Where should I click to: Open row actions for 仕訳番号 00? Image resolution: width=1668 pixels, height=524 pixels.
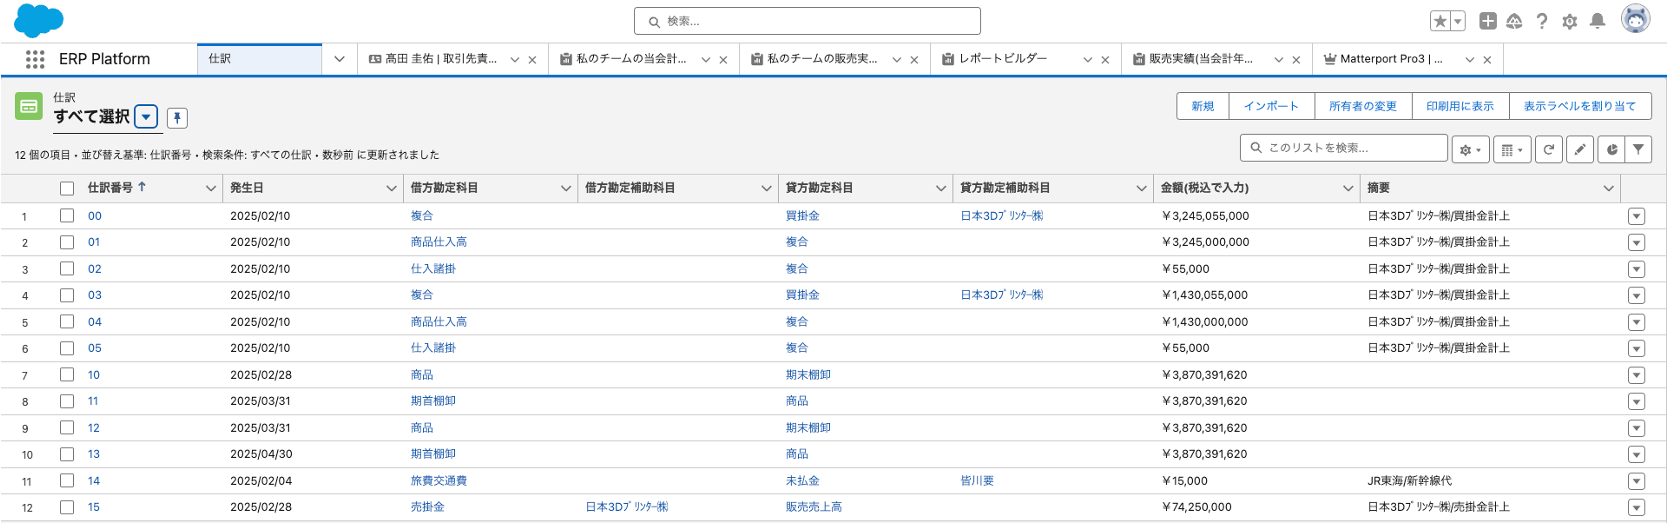(x=1636, y=216)
